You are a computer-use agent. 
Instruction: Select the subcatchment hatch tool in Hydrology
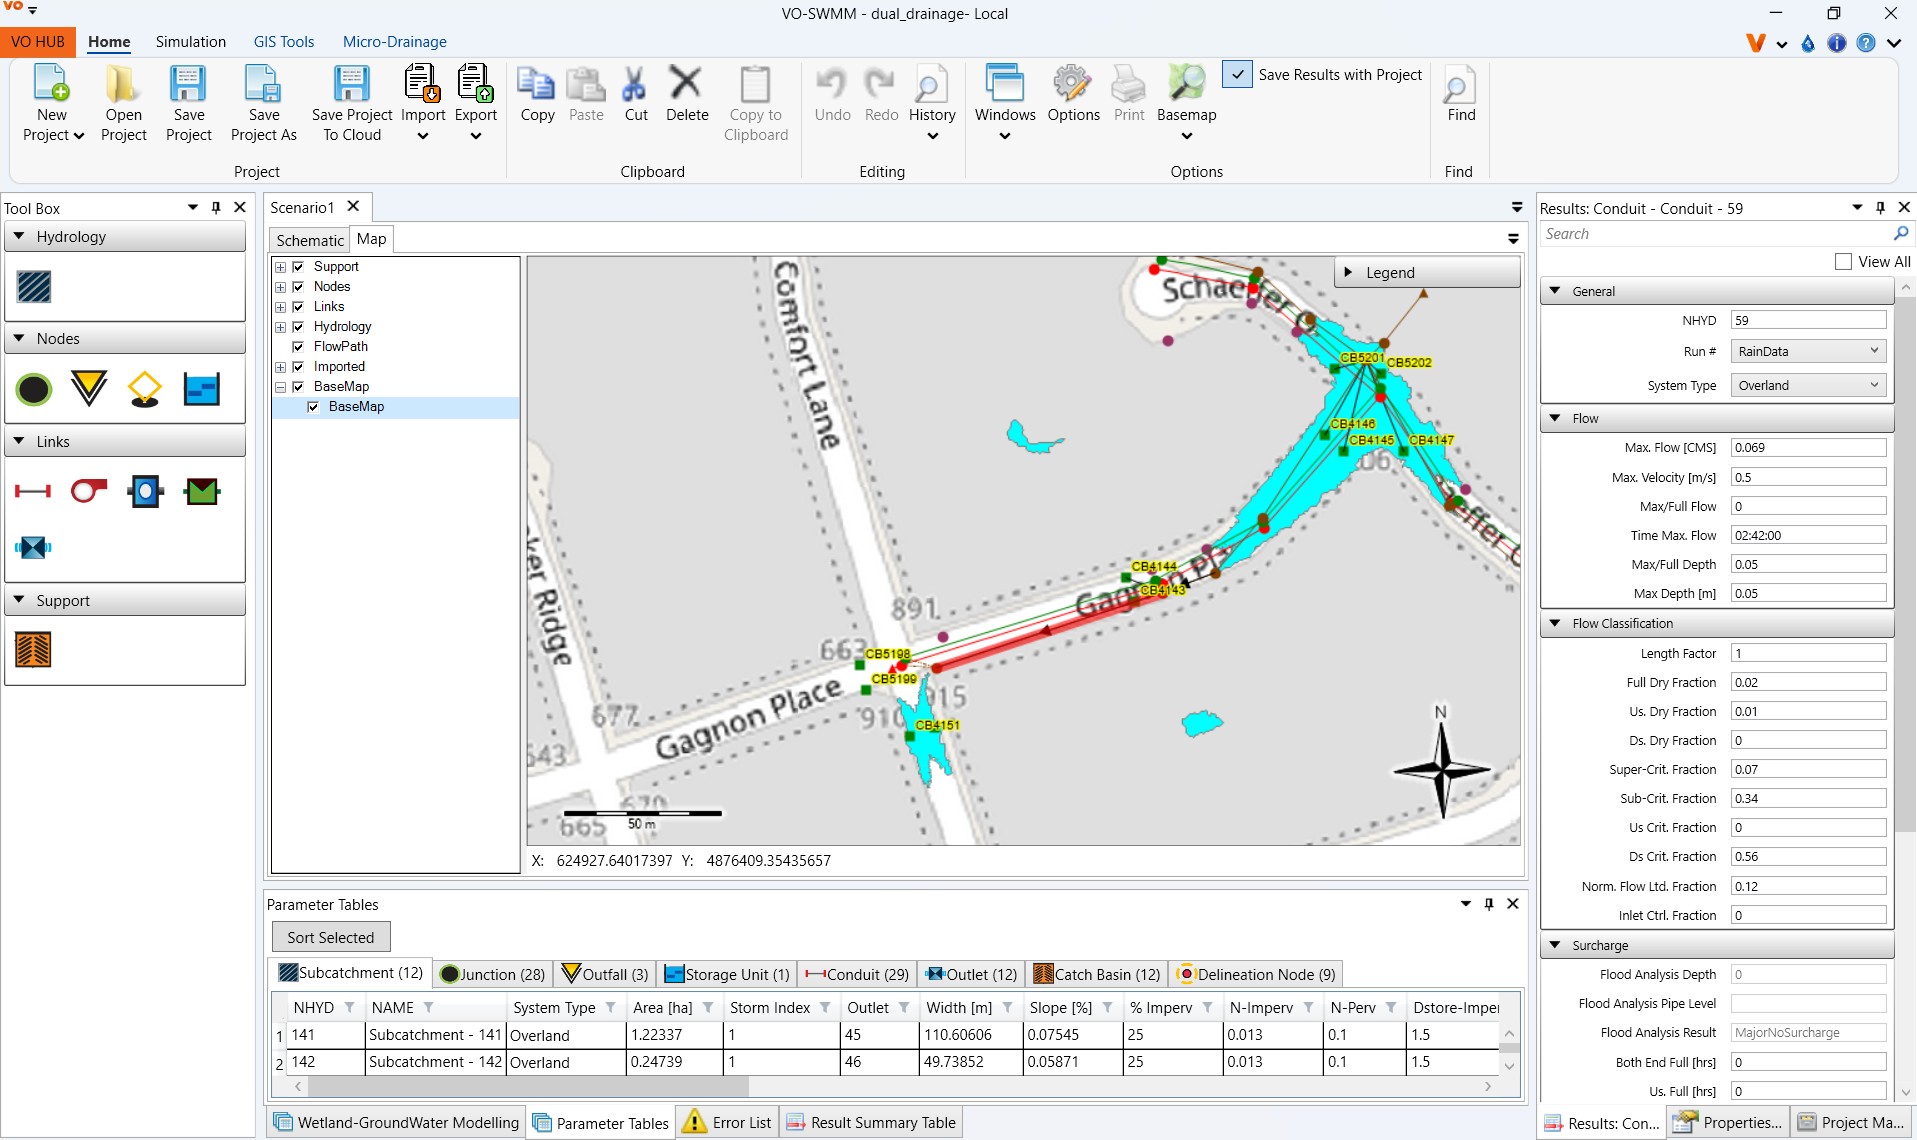(x=34, y=287)
